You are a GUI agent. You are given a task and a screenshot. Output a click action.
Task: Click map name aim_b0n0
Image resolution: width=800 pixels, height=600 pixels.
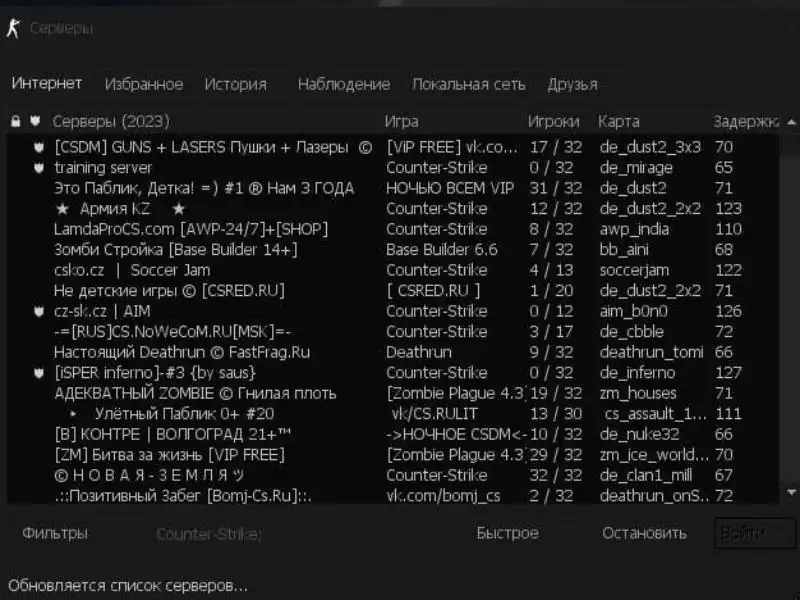coord(633,312)
